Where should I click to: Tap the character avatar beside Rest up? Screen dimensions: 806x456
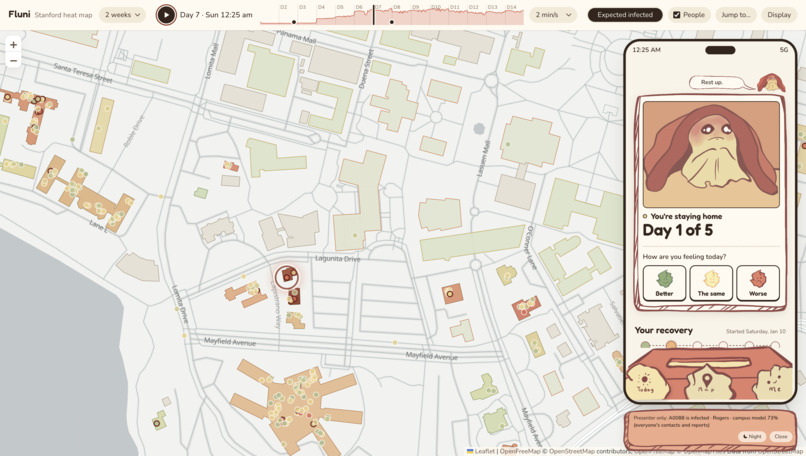771,82
